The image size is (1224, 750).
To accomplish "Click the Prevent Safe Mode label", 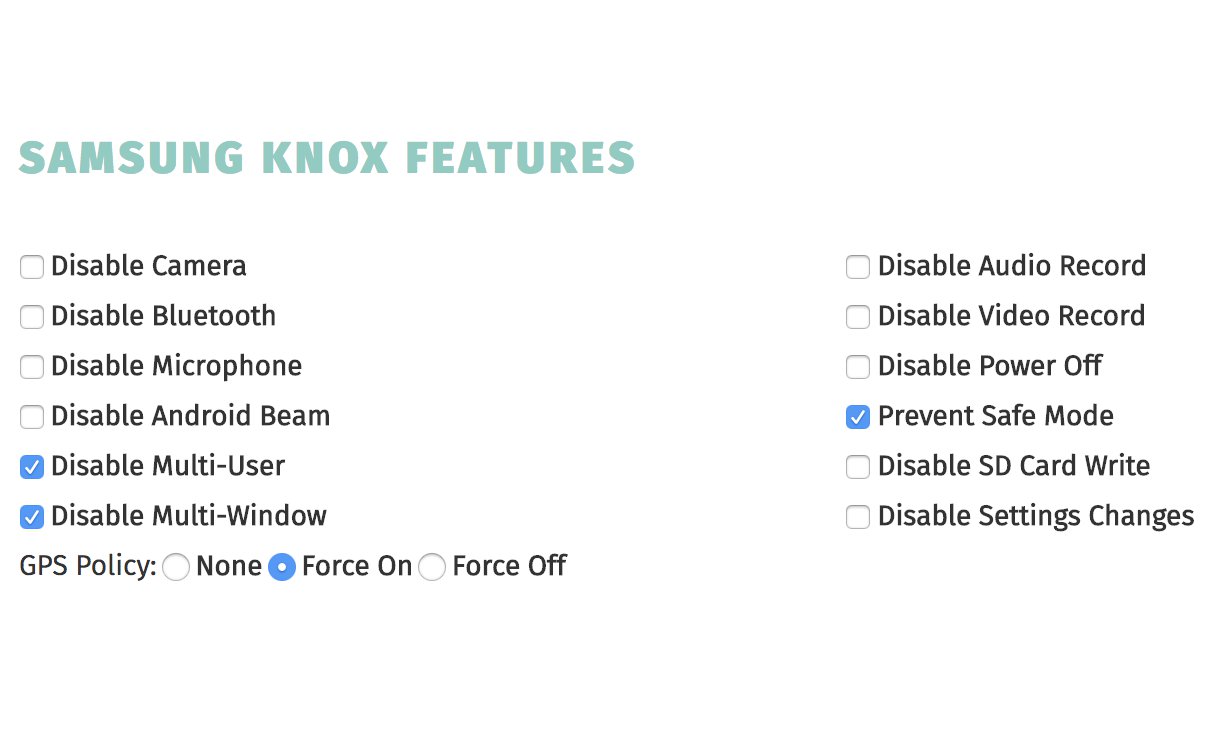I will pos(995,416).
